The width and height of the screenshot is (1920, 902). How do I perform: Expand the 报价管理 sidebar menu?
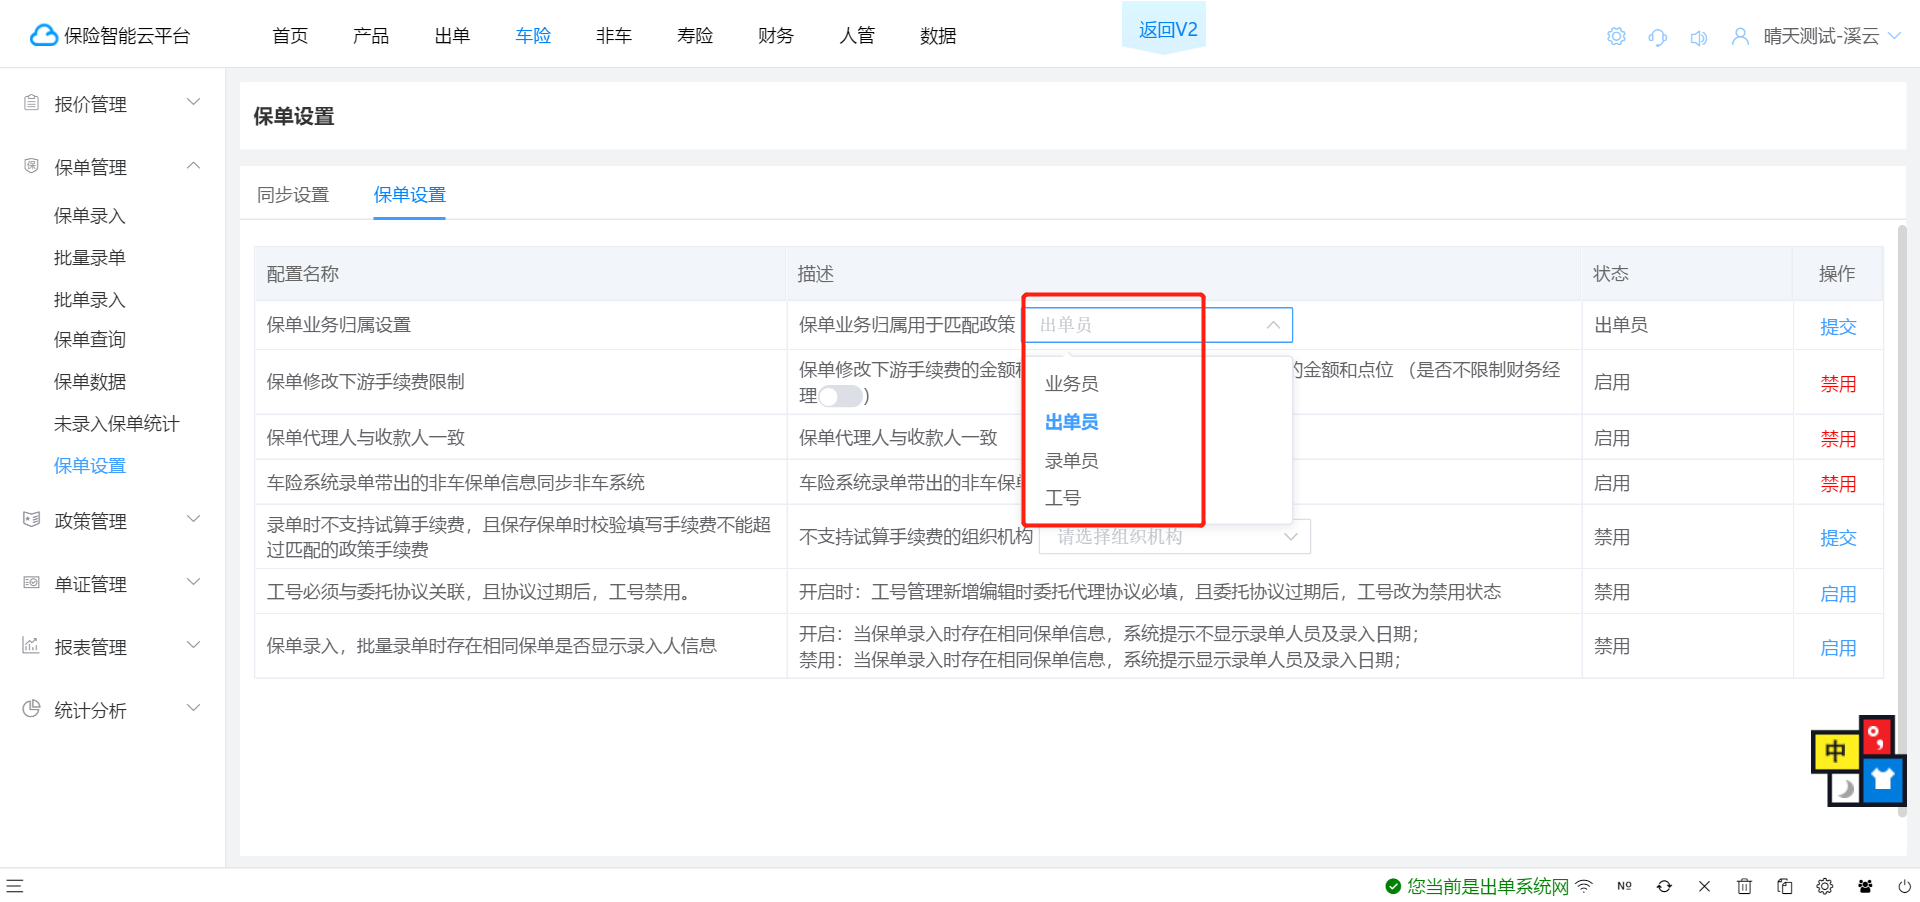click(x=194, y=102)
